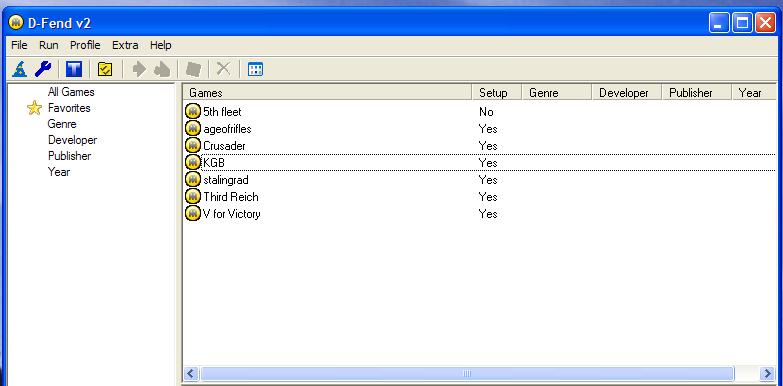
Task: Open the File menu
Action: 19,45
